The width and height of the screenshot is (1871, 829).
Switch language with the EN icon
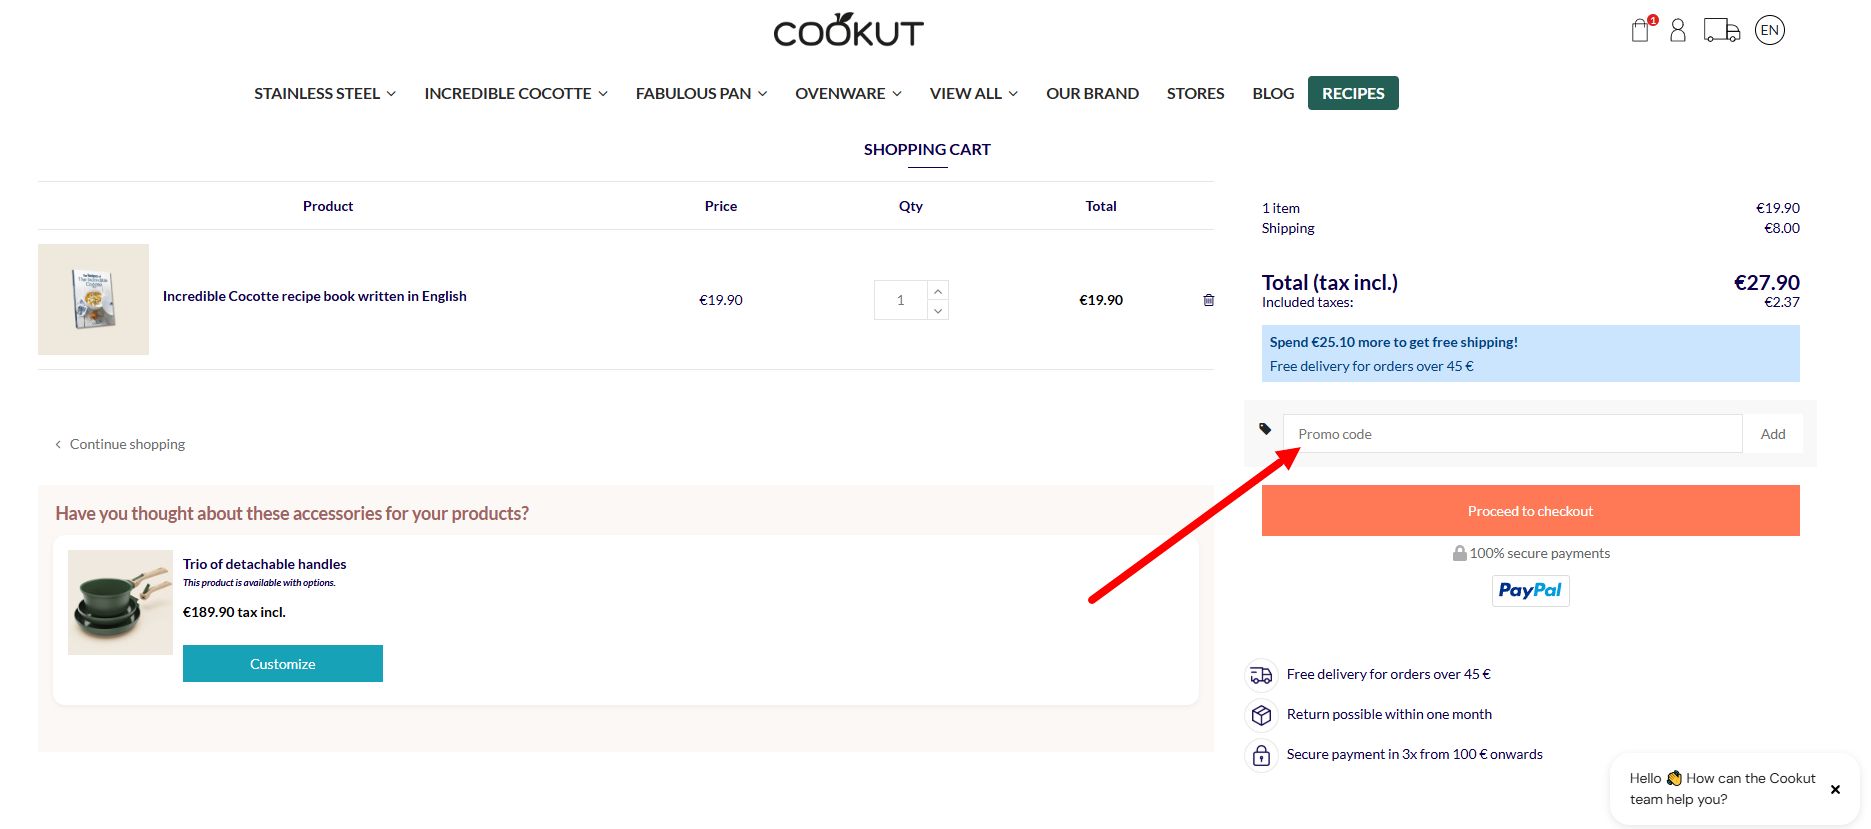pyautogui.click(x=1770, y=30)
